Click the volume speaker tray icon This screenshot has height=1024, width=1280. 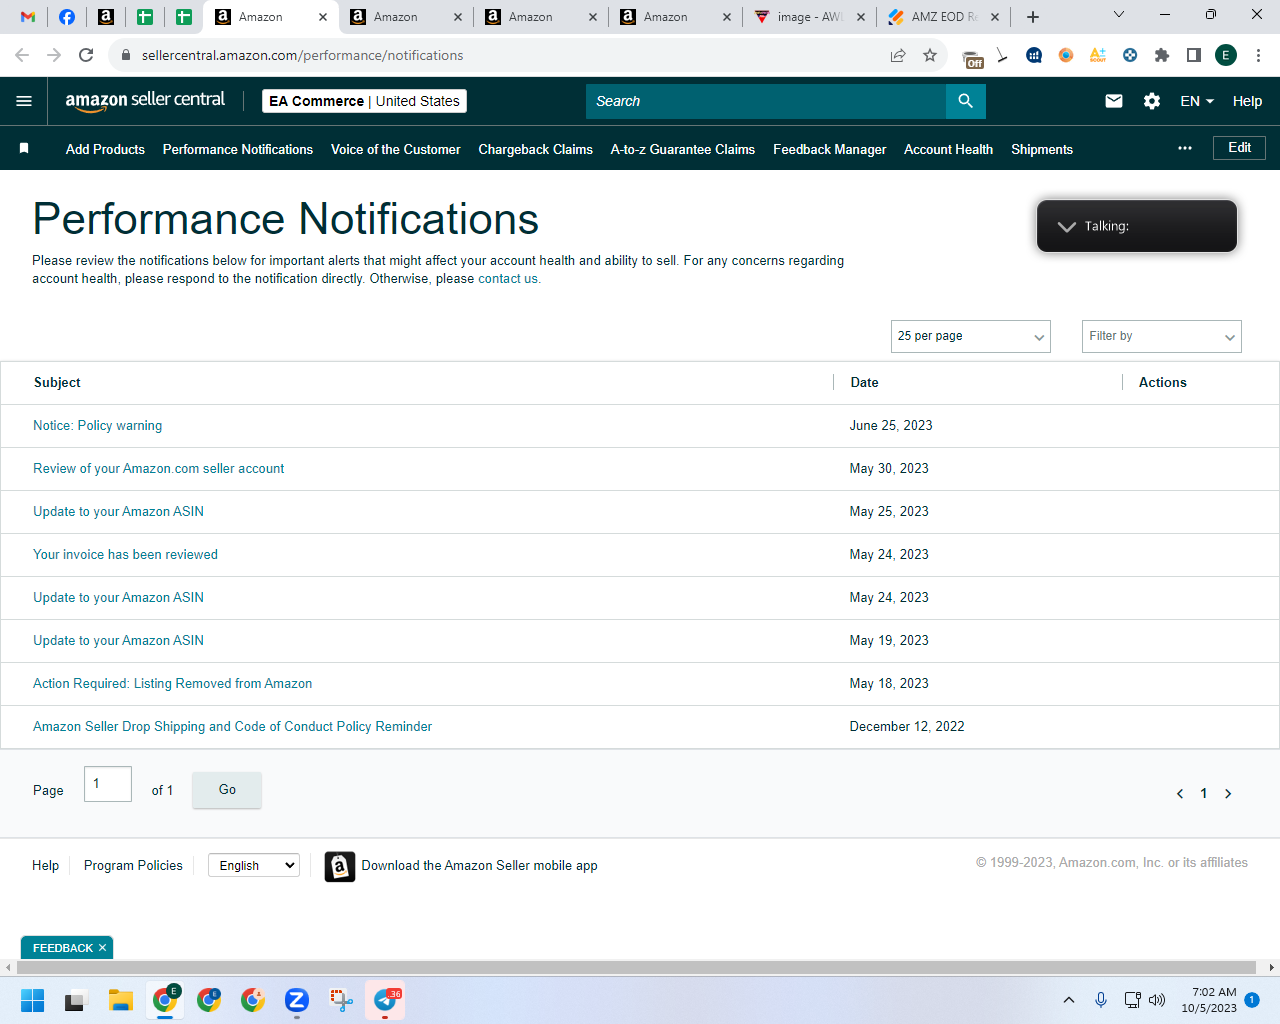(x=1157, y=1000)
